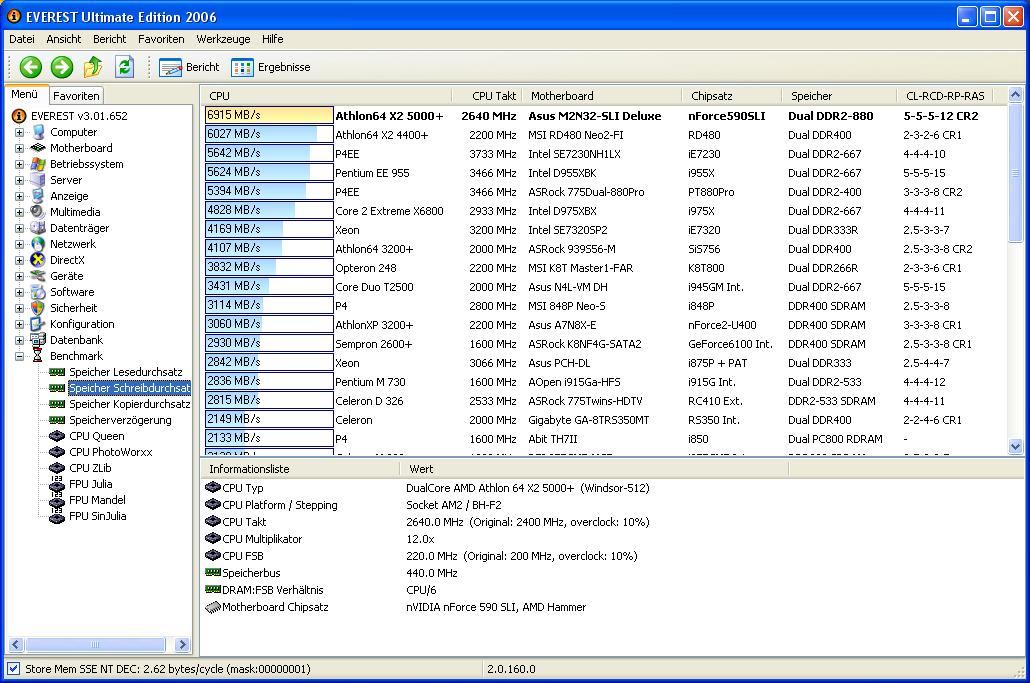This screenshot has width=1030, height=683.
Task: Expand the Computer tree node
Action: pyautogui.click(x=19, y=132)
